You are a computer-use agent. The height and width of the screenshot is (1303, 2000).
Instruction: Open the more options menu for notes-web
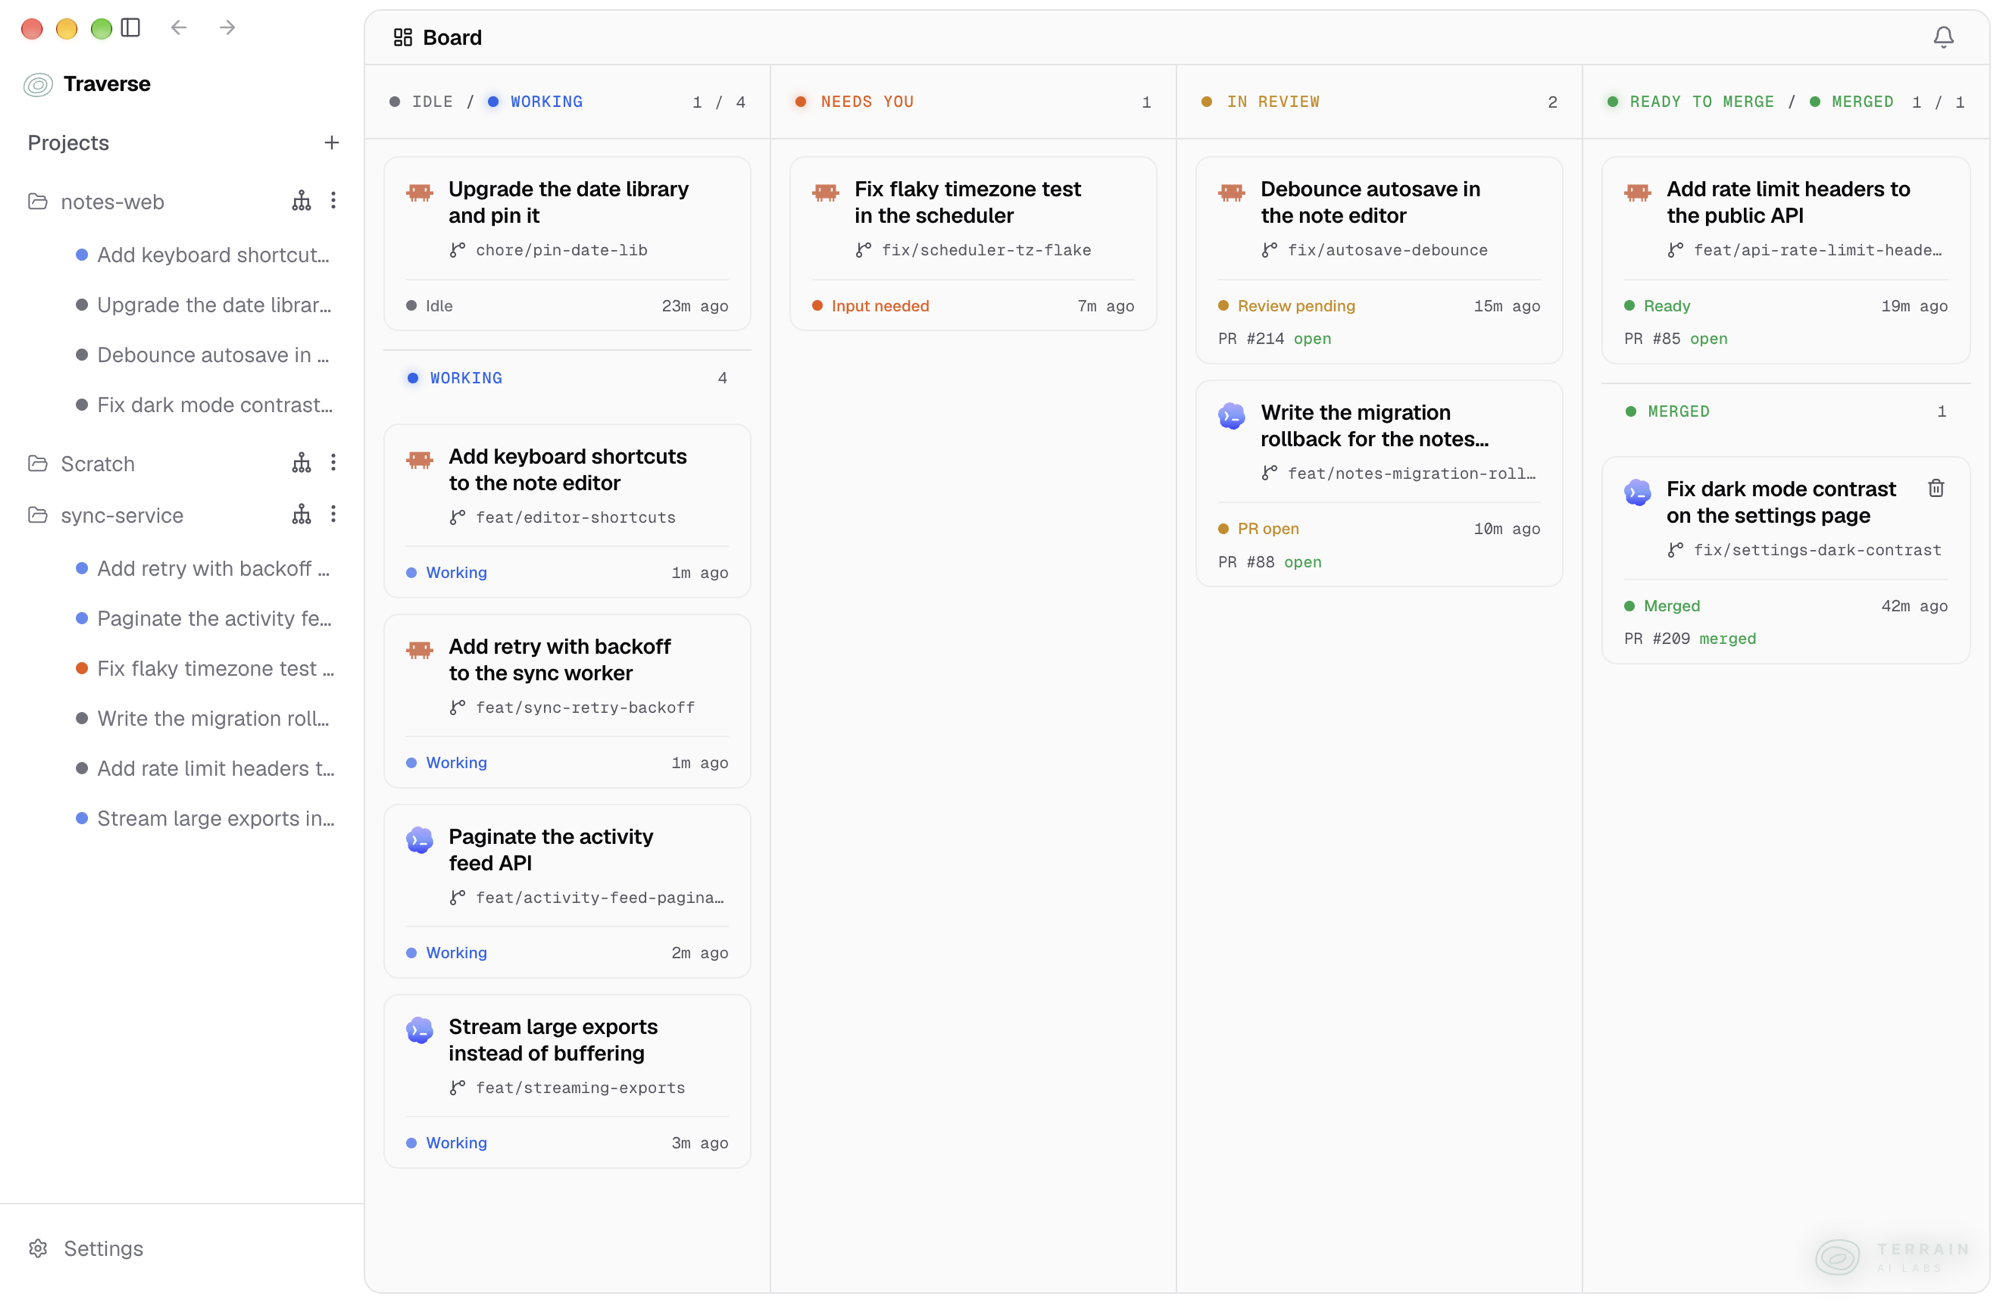pyautogui.click(x=333, y=201)
